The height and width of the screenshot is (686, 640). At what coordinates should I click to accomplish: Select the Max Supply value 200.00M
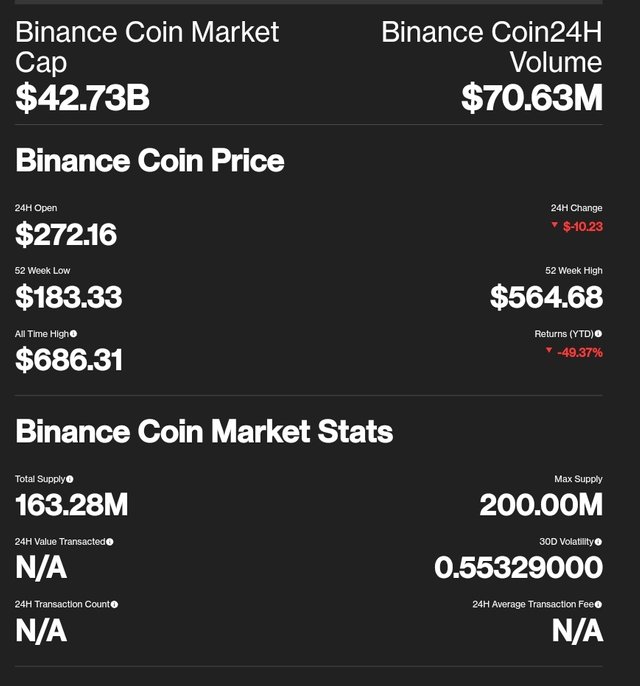pyautogui.click(x=541, y=504)
